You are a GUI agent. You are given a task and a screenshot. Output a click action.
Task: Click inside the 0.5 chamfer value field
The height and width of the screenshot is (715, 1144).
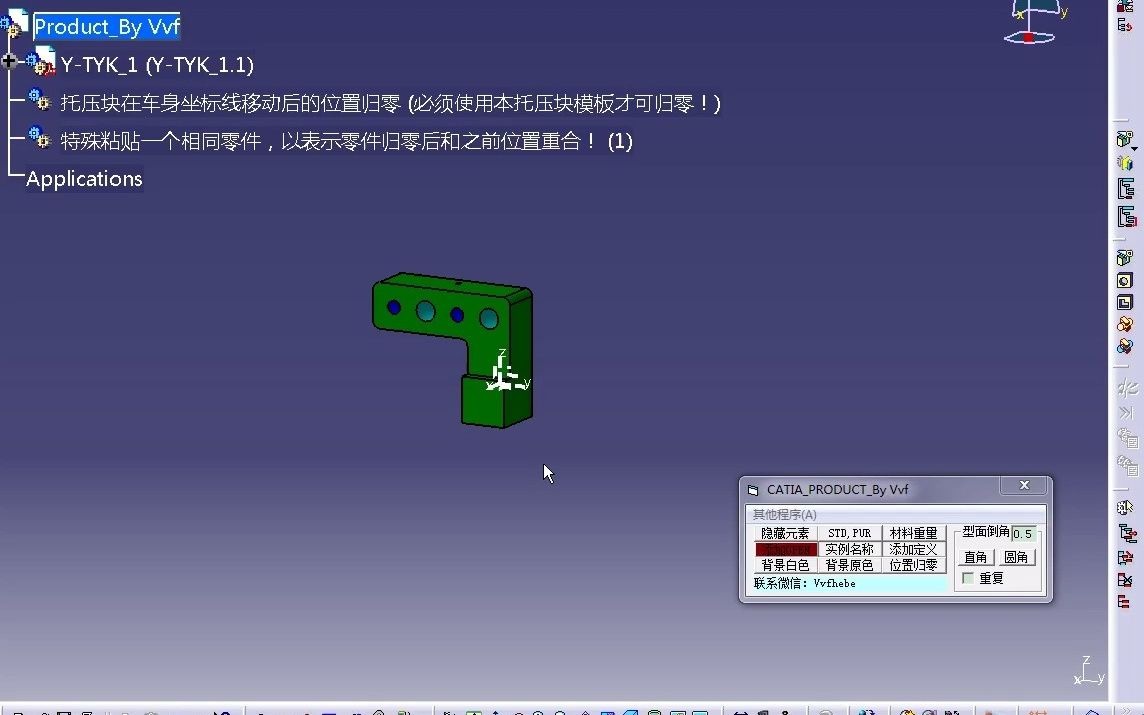coord(1024,534)
